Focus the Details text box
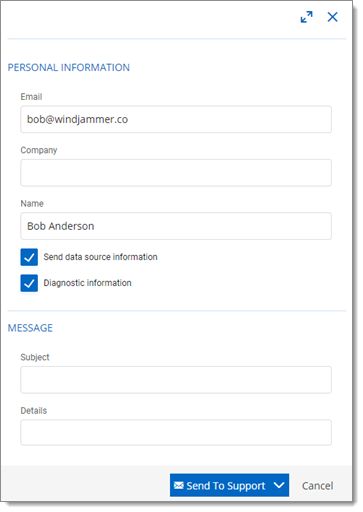 (x=176, y=433)
